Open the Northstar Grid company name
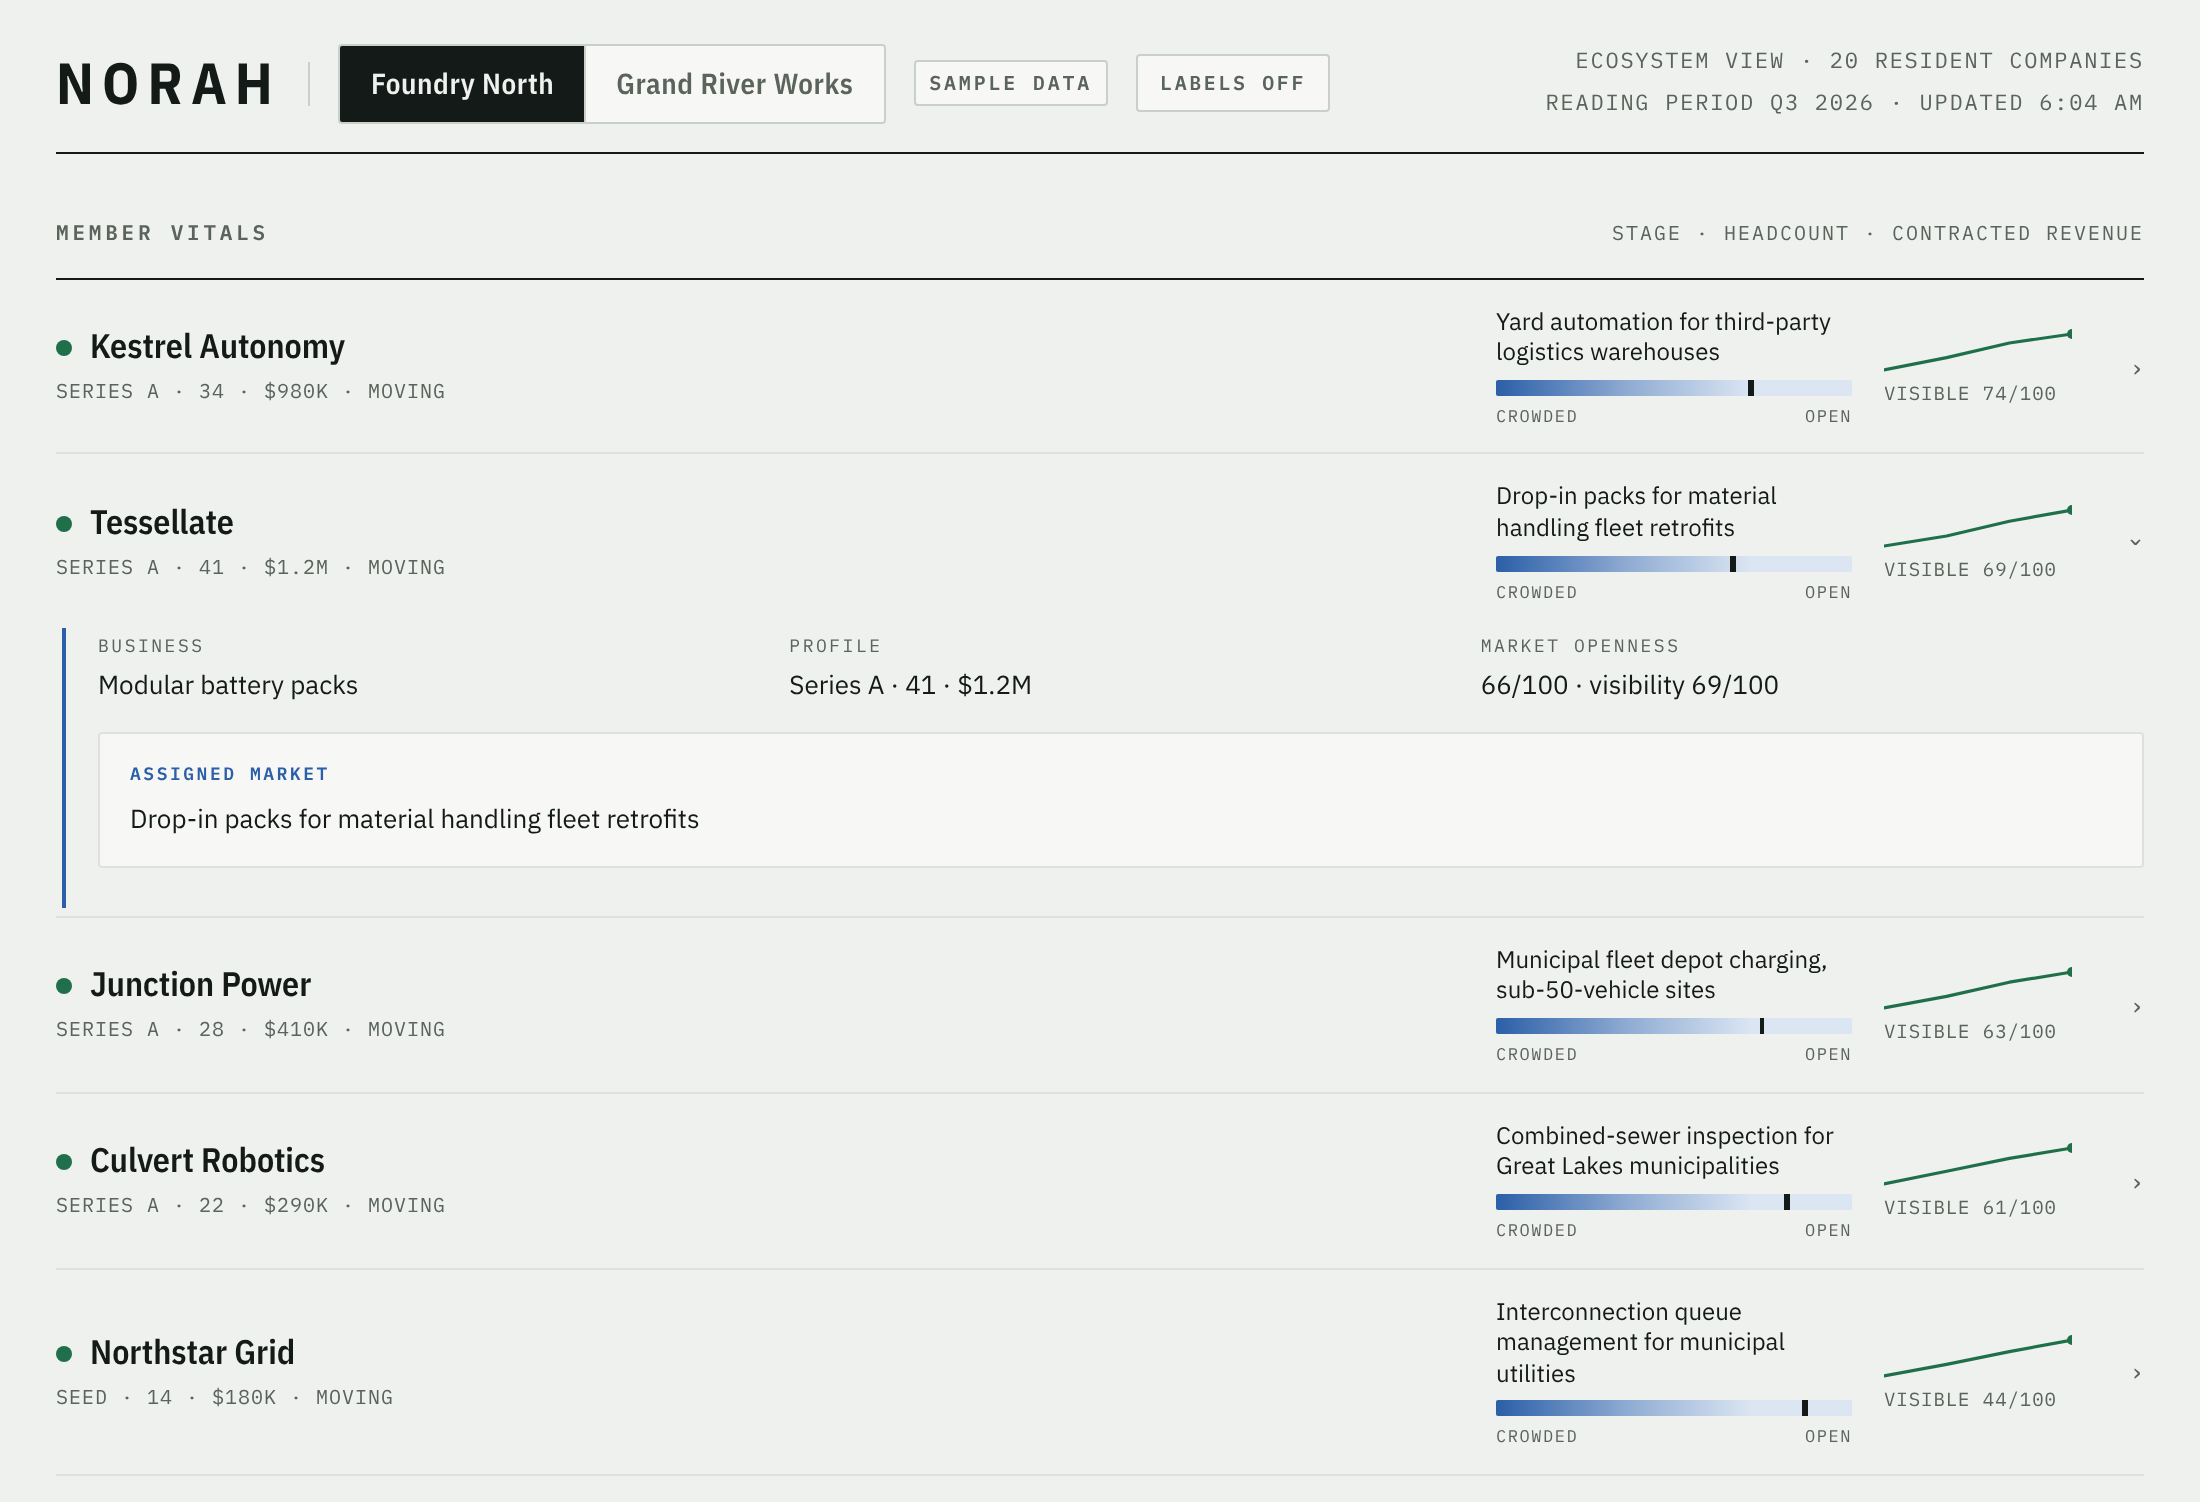2200x1502 pixels. pos(192,1353)
